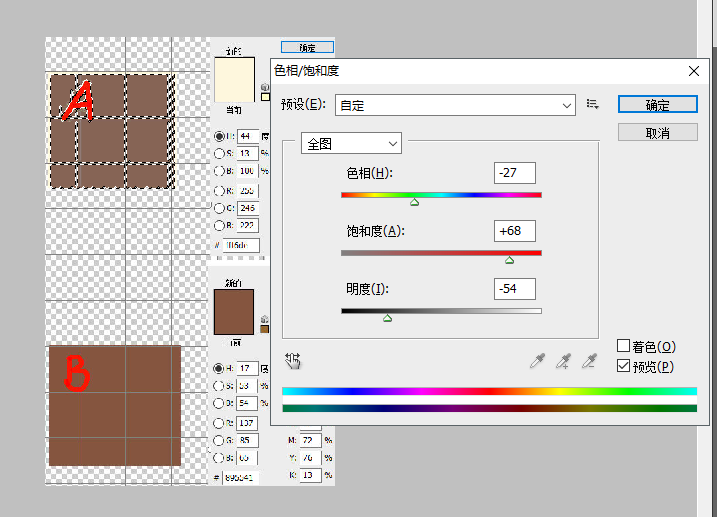717x517 pixels.
Task: Click the R field showing 137
Action: 247,423
